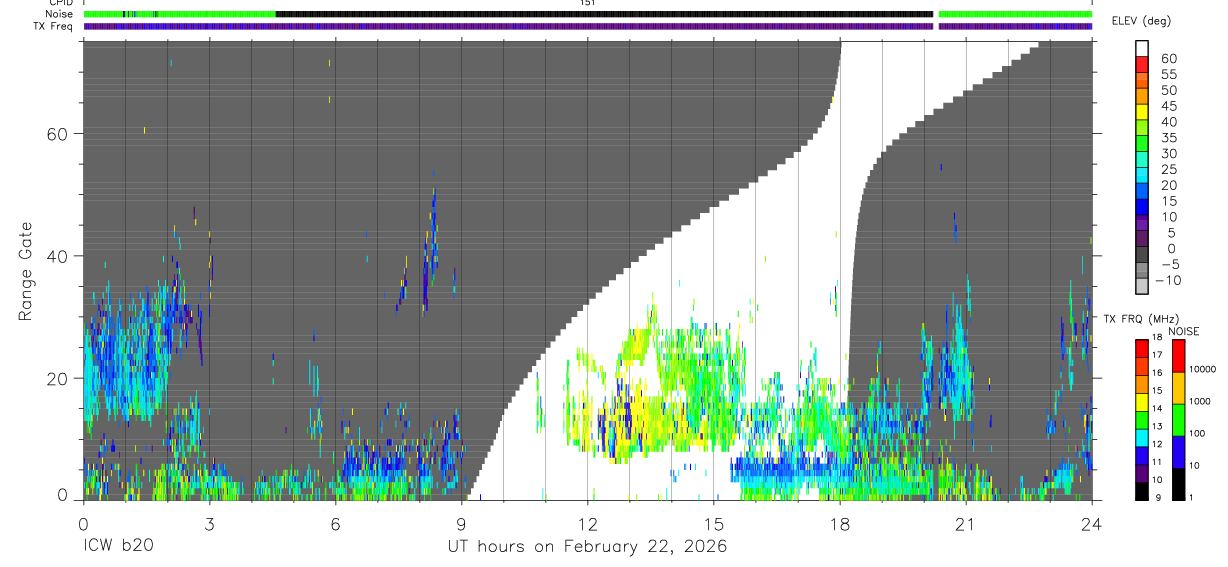Image resolution: width=1228 pixels, height=567 pixels.
Task: Click the 'TX Freq' strip label at top left
Action: click(54, 26)
